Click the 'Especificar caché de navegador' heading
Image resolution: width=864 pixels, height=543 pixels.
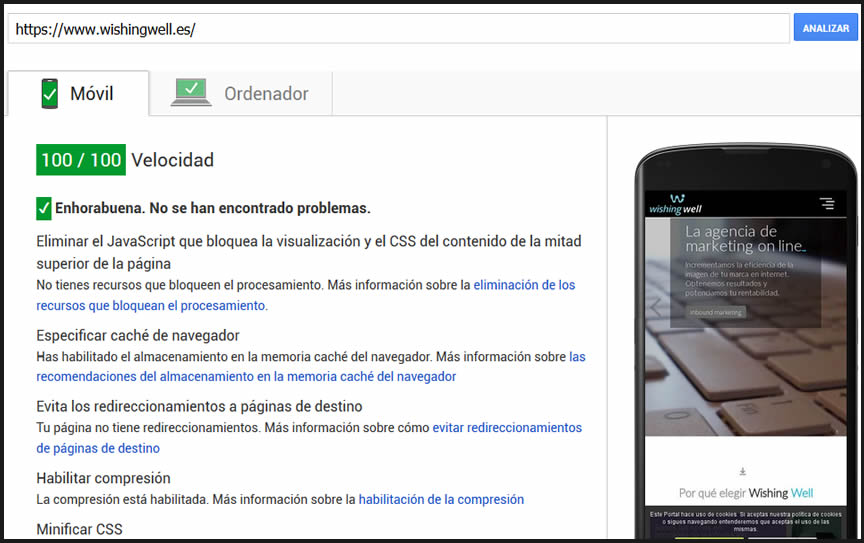coord(138,335)
